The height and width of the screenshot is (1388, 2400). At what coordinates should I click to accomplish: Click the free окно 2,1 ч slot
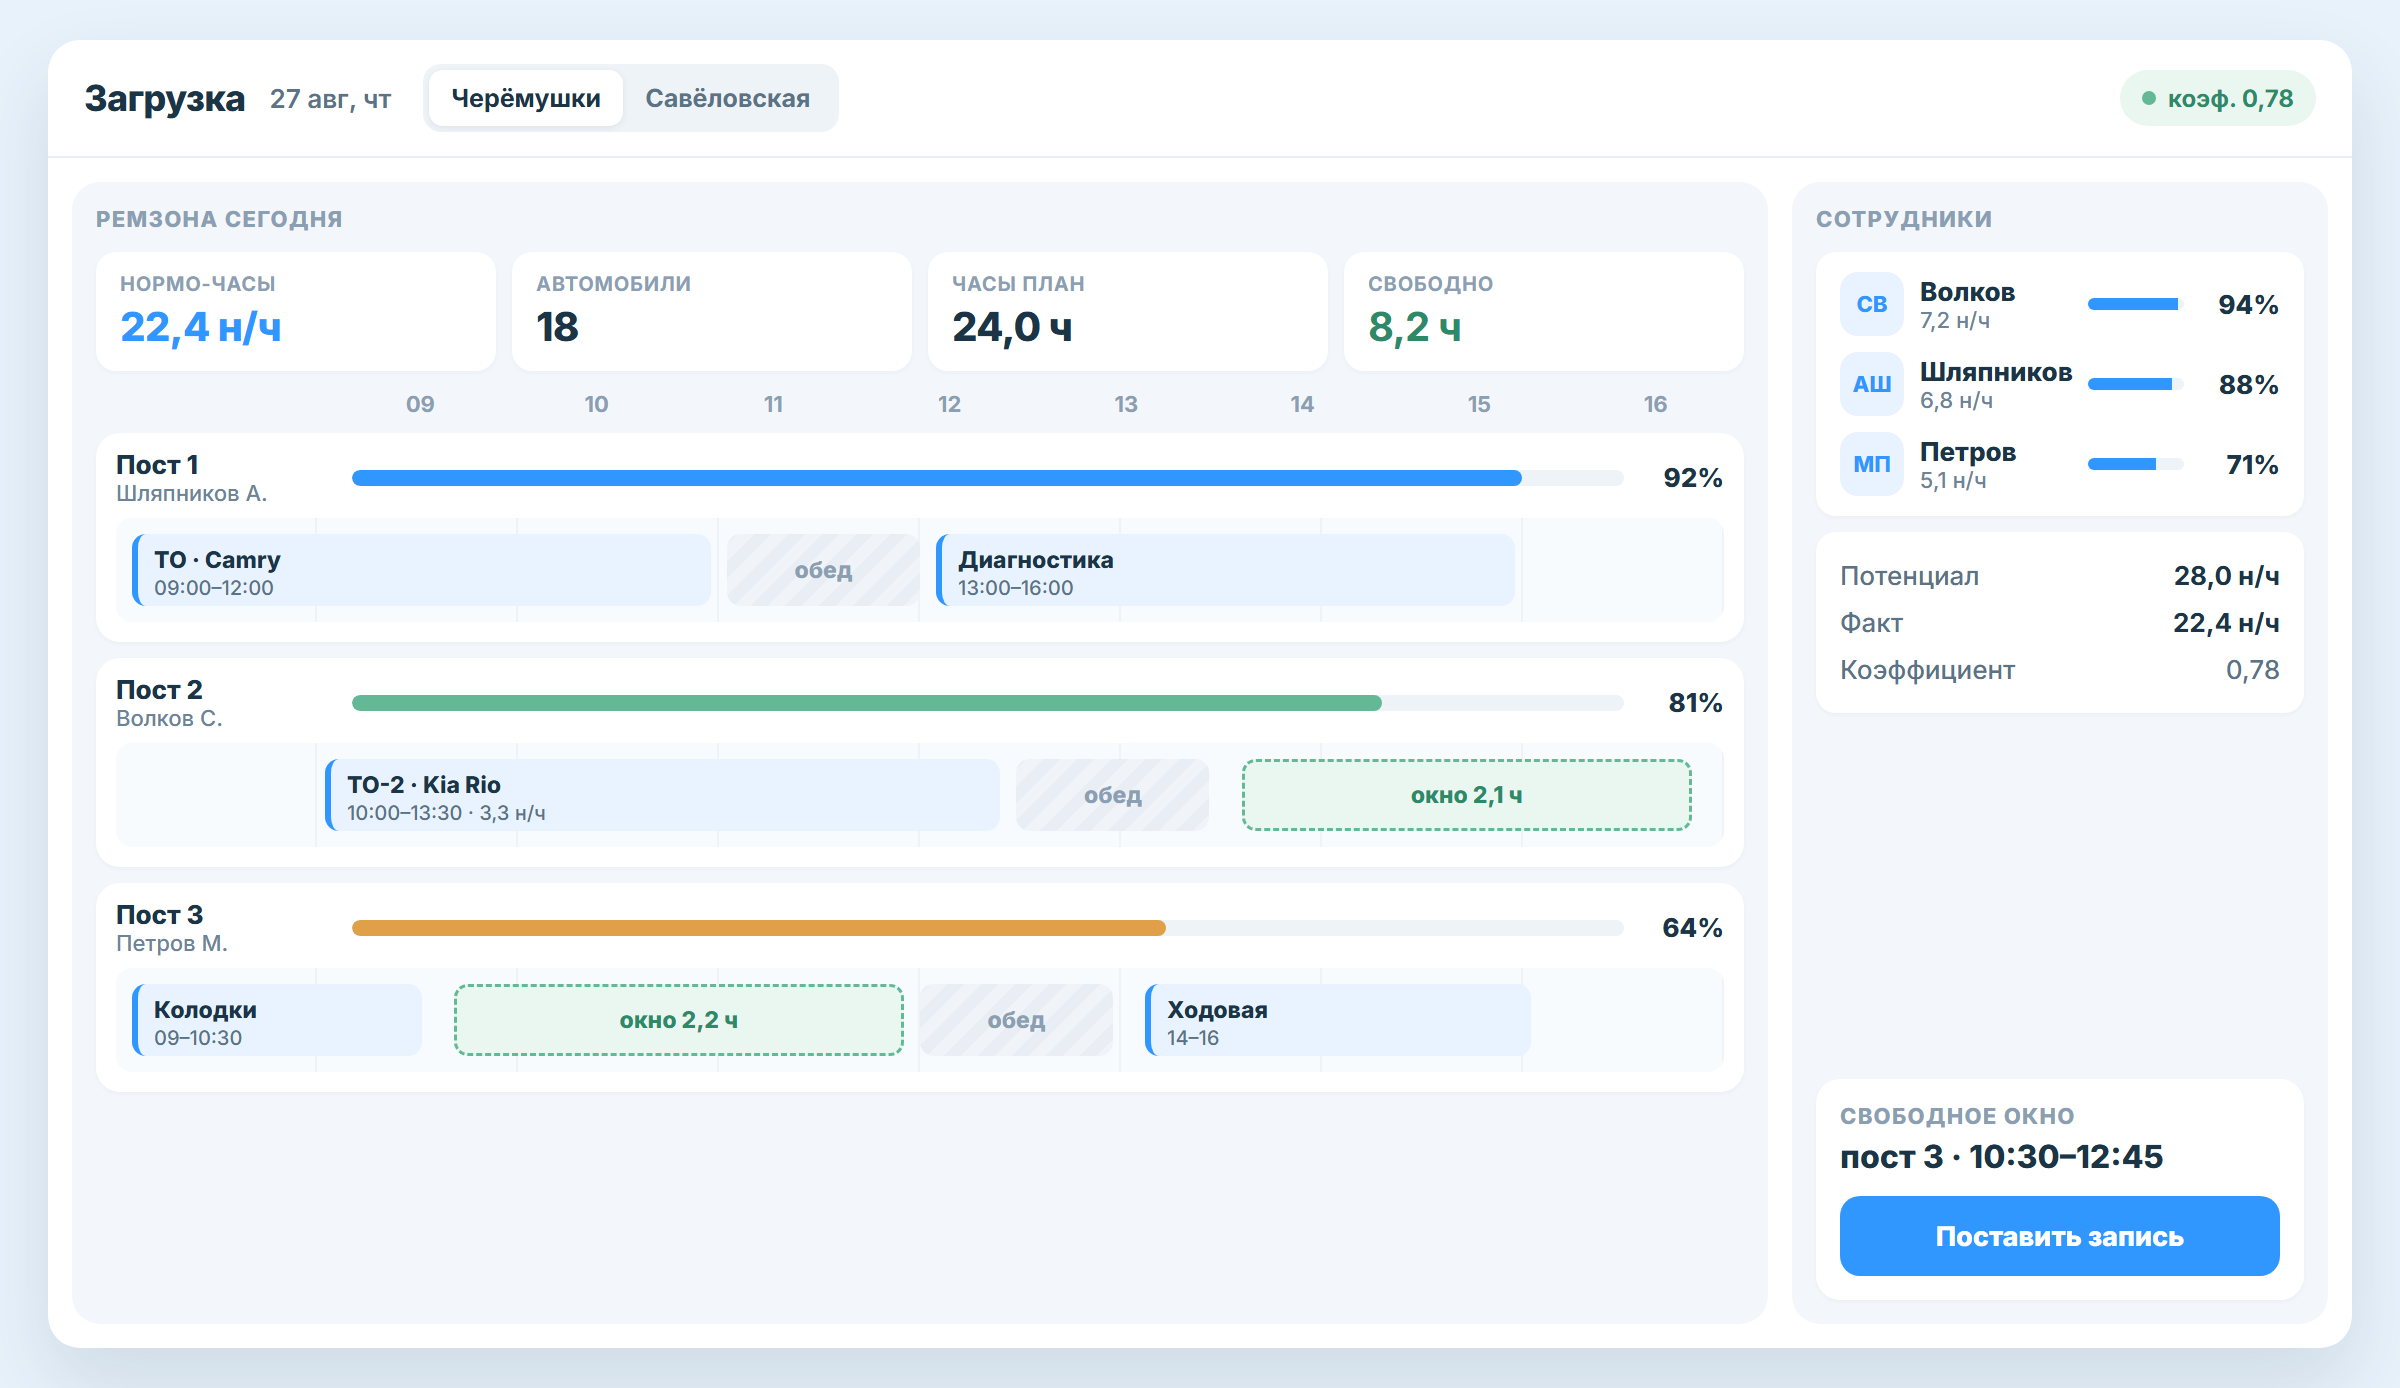[1466, 795]
